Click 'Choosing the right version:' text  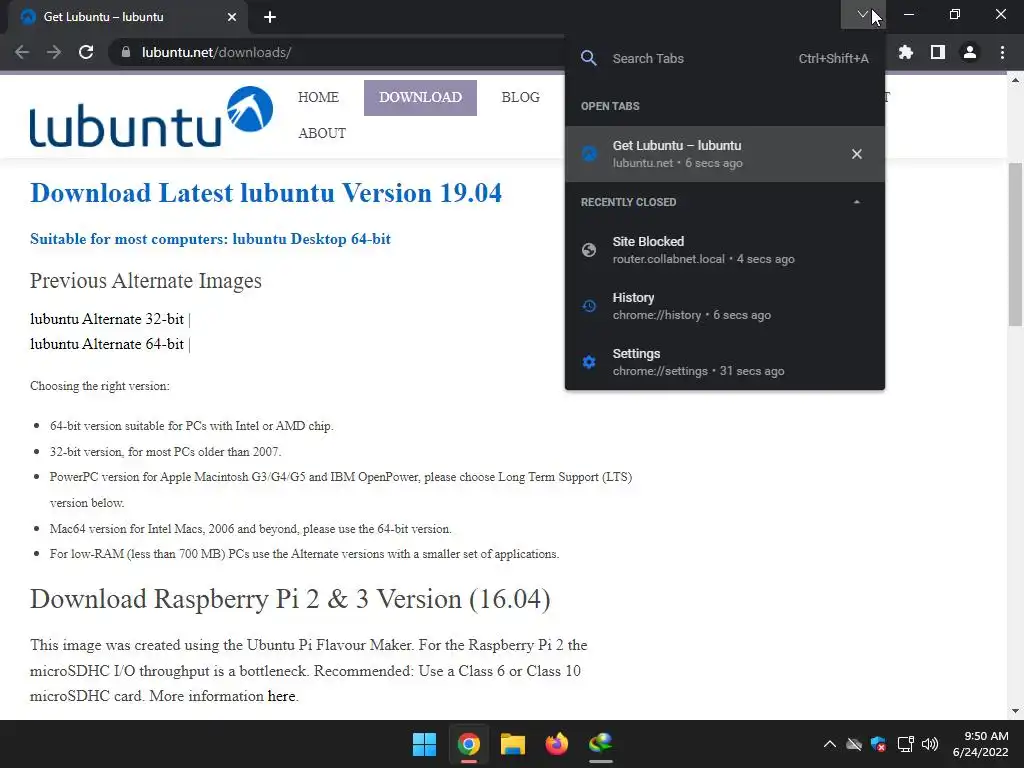[x=100, y=386]
